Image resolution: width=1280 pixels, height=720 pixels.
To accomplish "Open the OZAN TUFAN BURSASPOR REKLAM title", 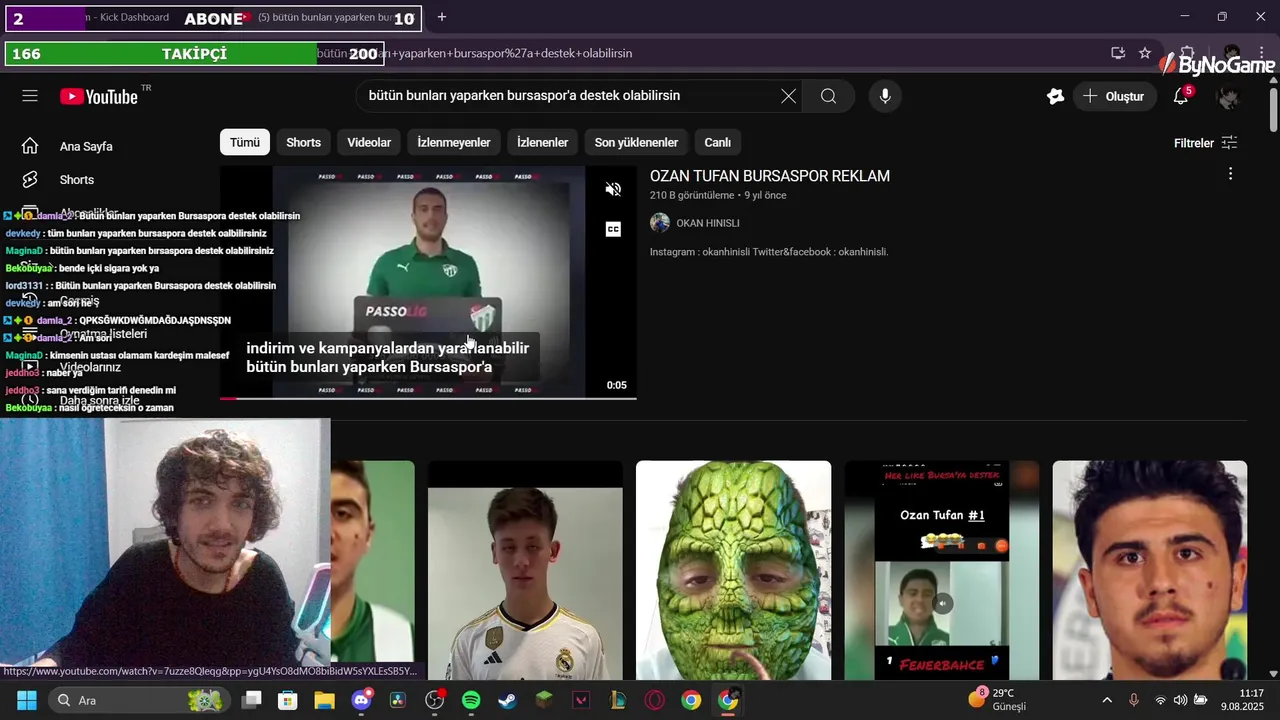I will [x=769, y=176].
